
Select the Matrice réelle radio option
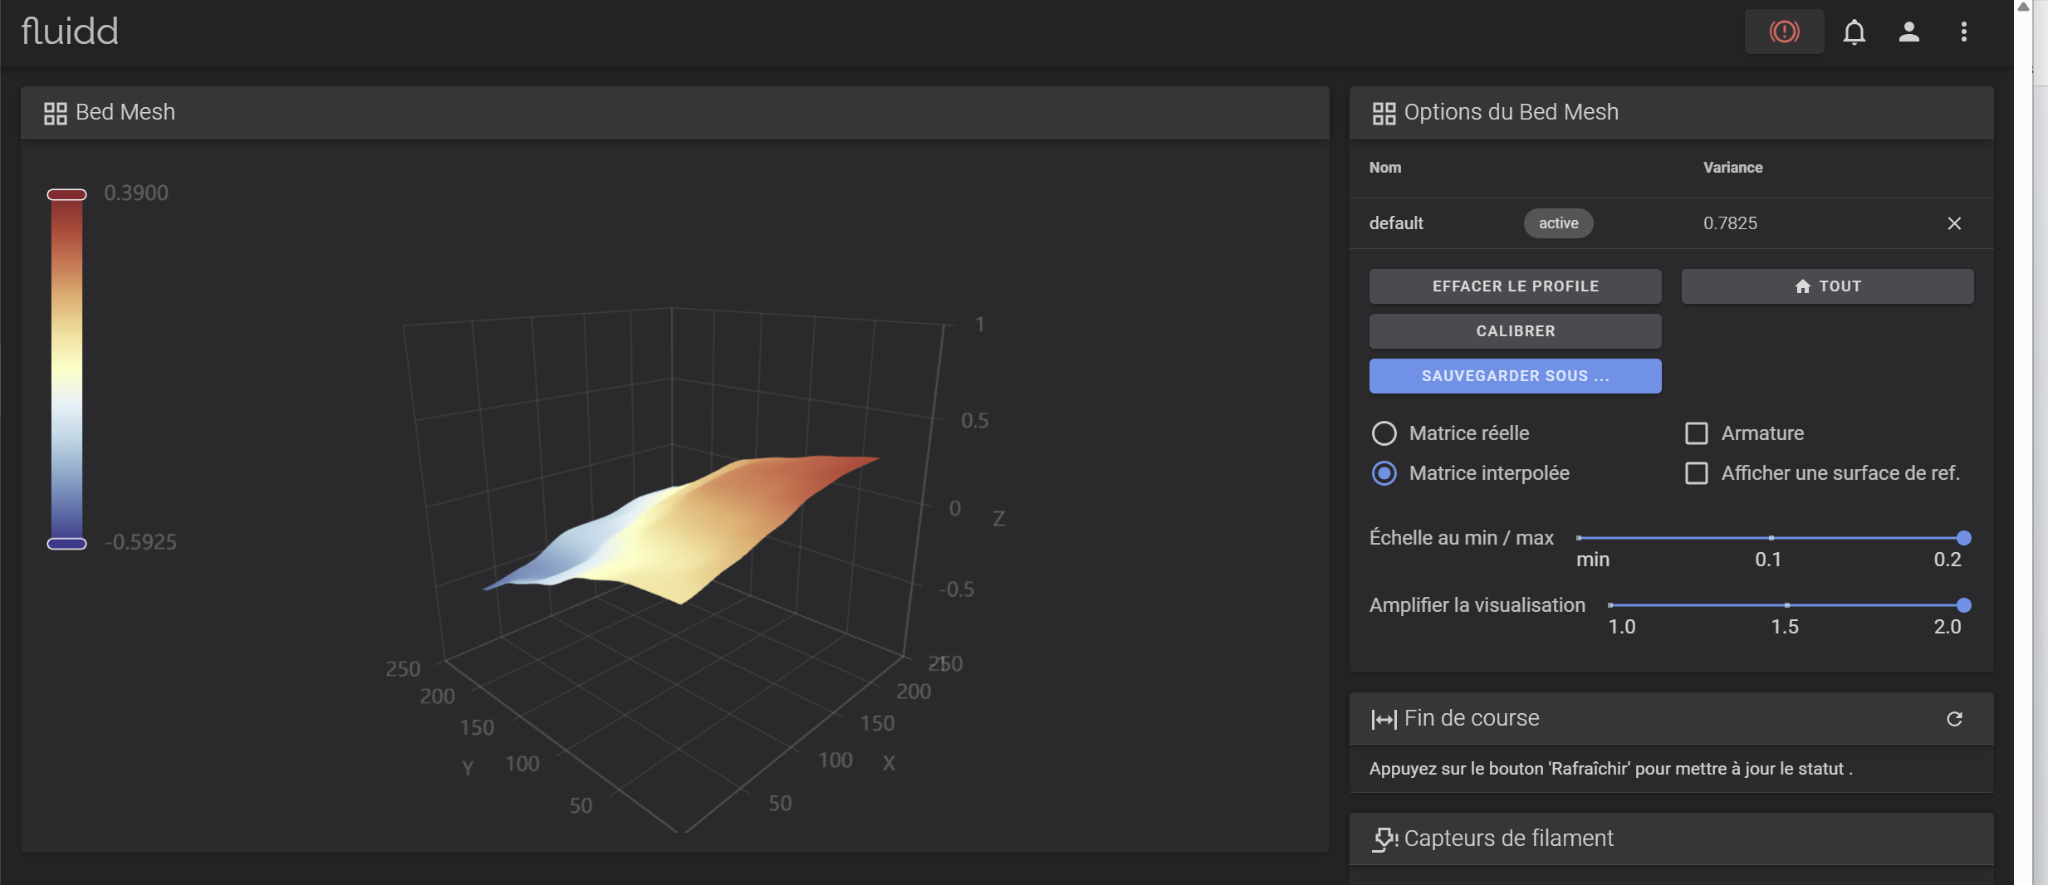(1384, 433)
